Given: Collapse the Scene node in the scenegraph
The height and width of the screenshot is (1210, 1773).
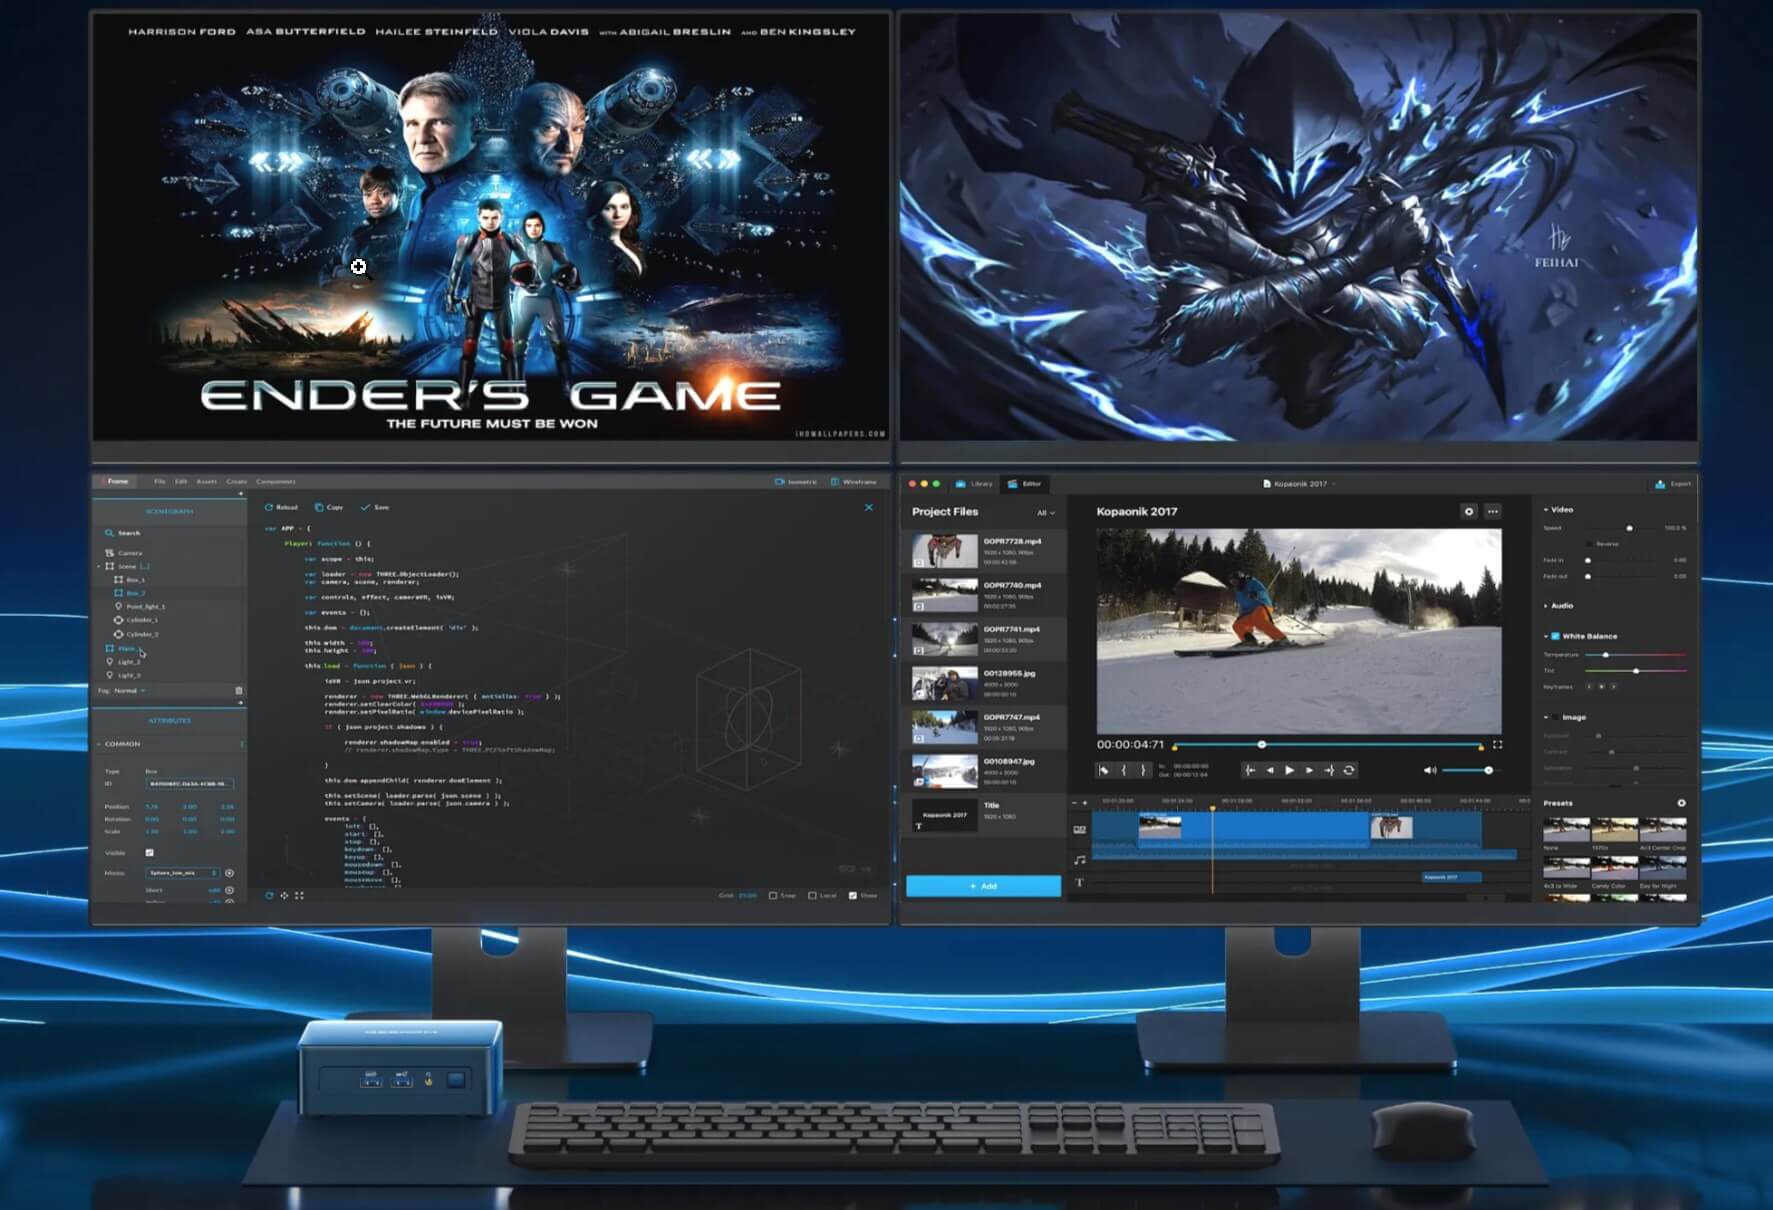Looking at the screenshot, I should pos(99,566).
